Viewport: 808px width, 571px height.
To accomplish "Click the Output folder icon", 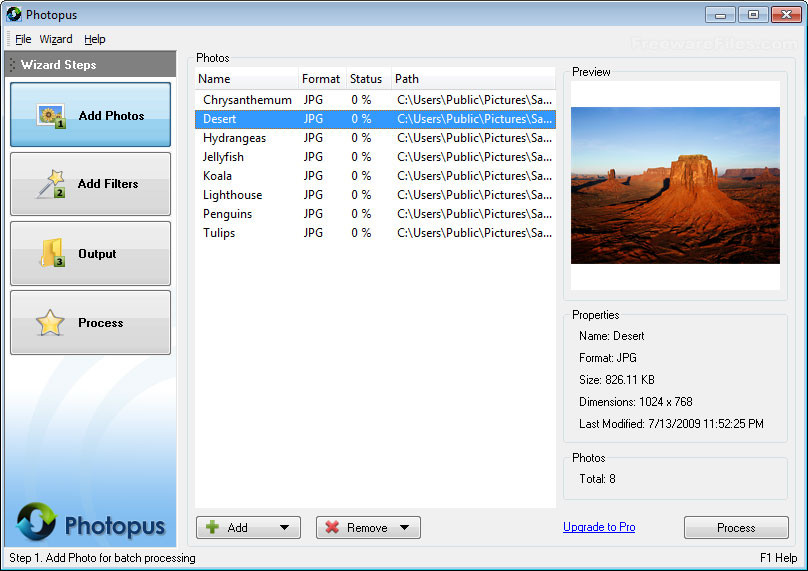I will [x=53, y=253].
